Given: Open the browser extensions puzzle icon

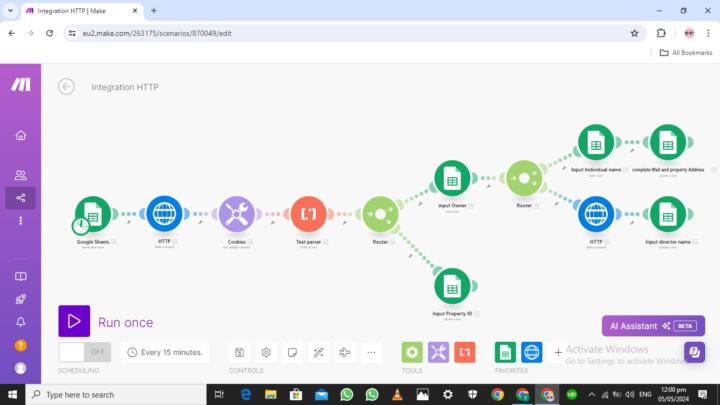Looking at the screenshot, I should coord(661,33).
